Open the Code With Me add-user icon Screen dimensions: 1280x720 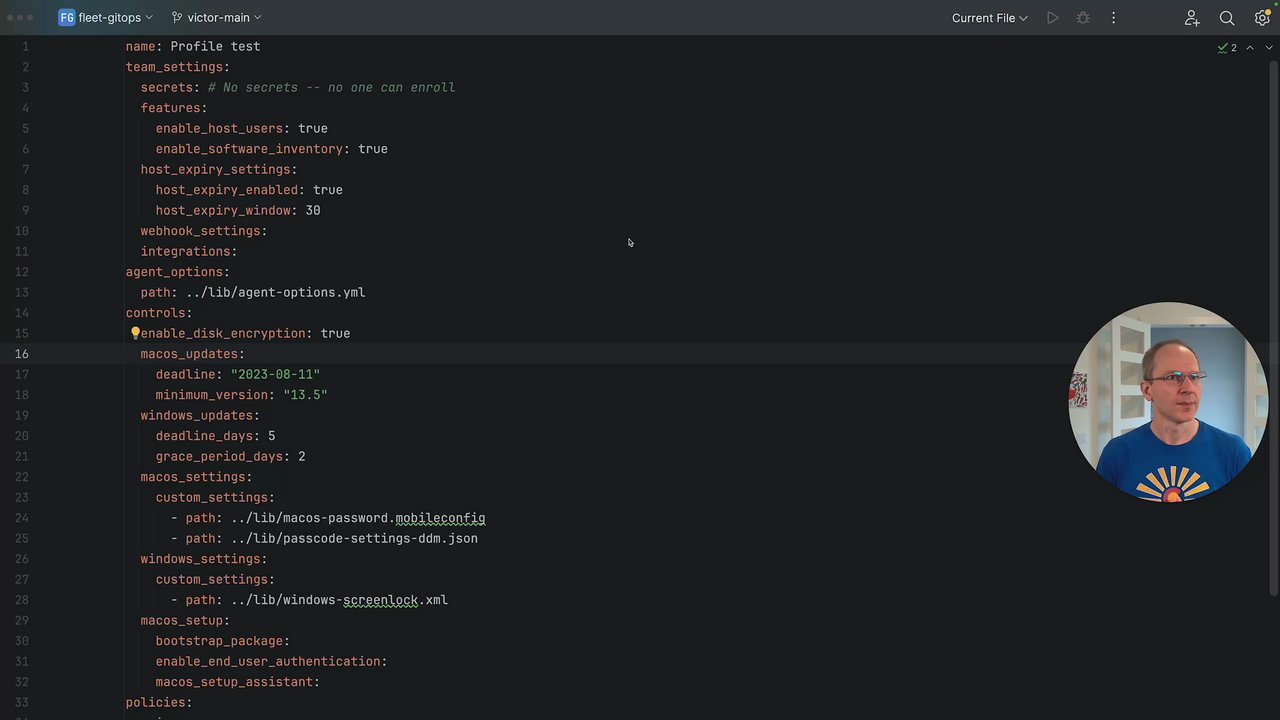pyautogui.click(x=1191, y=18)
